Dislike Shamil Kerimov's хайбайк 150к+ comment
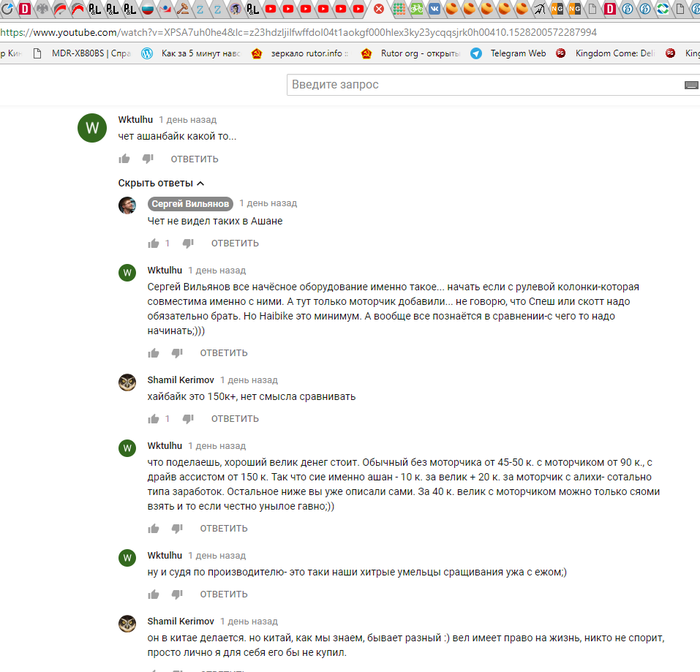This screenshot has width=700, height=672. pyautogui.click(x=188, y=419)
